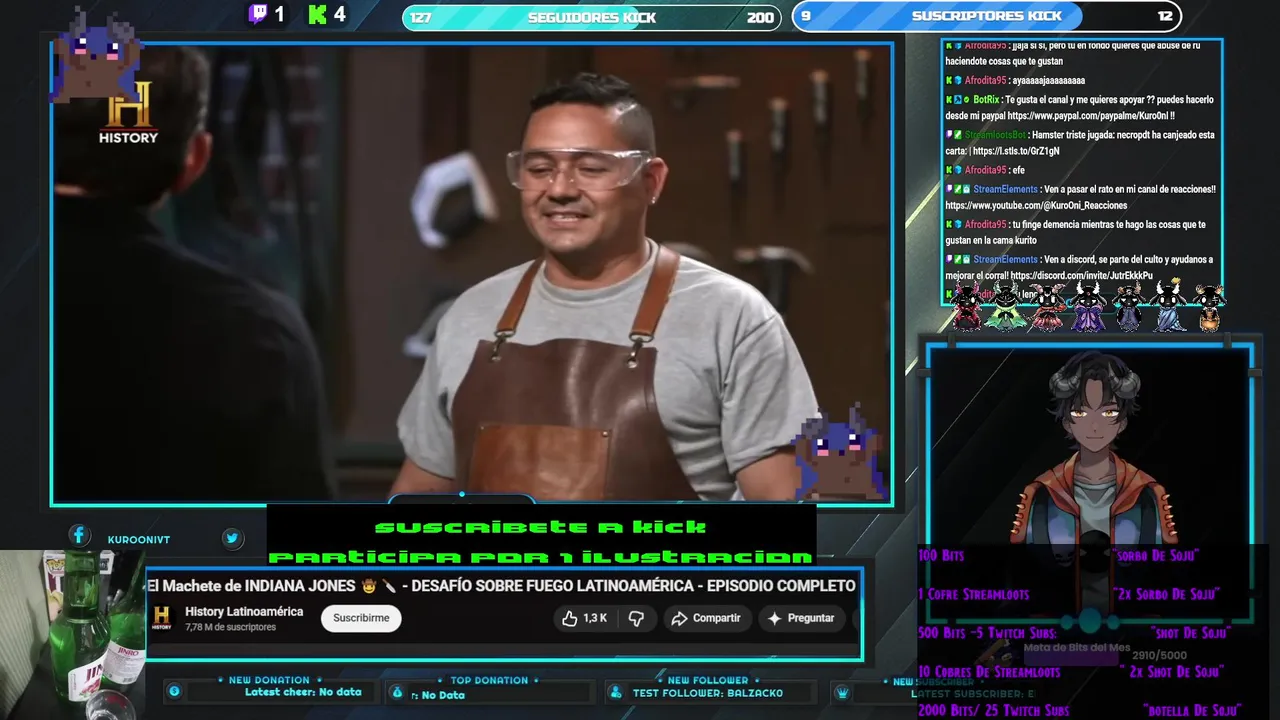Open the discord.com/invite link in chat
The height and width of the screenshot is (720, 1280).
click(1081, 275)
